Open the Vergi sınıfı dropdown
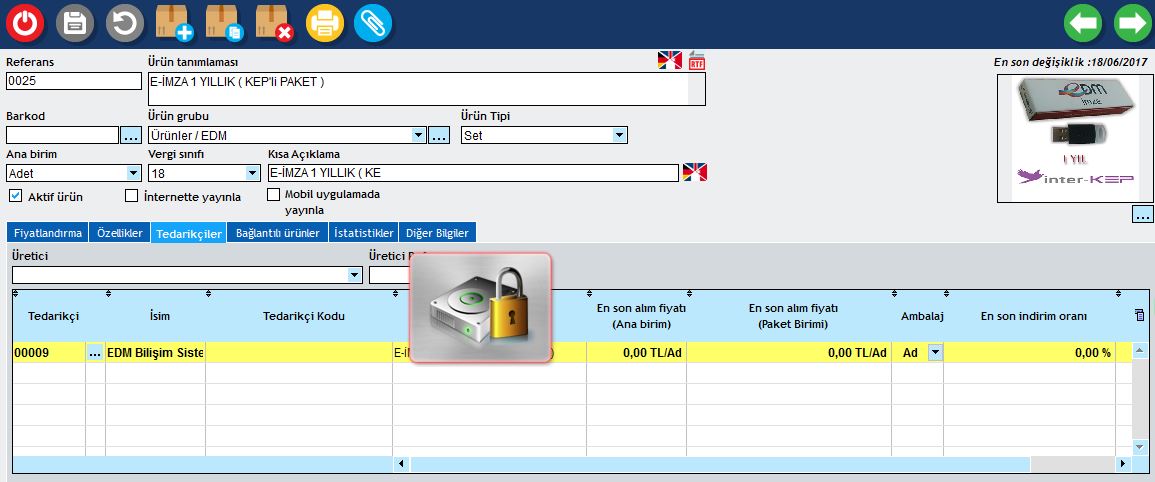The height and width of the screenshot is (482, 1155). [x=252, y=173]
